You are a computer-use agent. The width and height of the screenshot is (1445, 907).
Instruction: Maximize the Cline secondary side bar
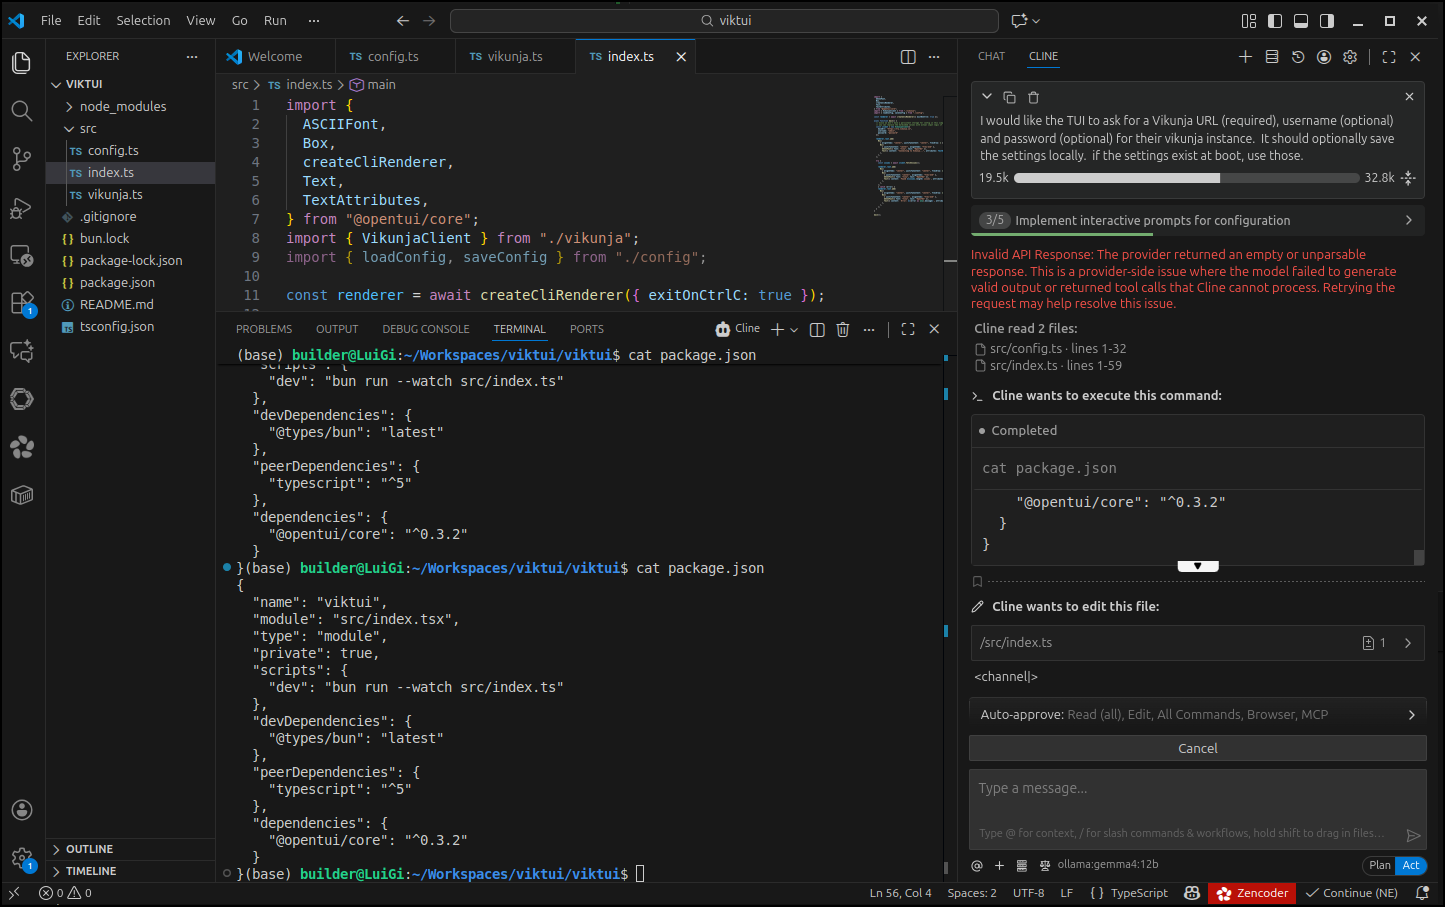(1389, 57)
